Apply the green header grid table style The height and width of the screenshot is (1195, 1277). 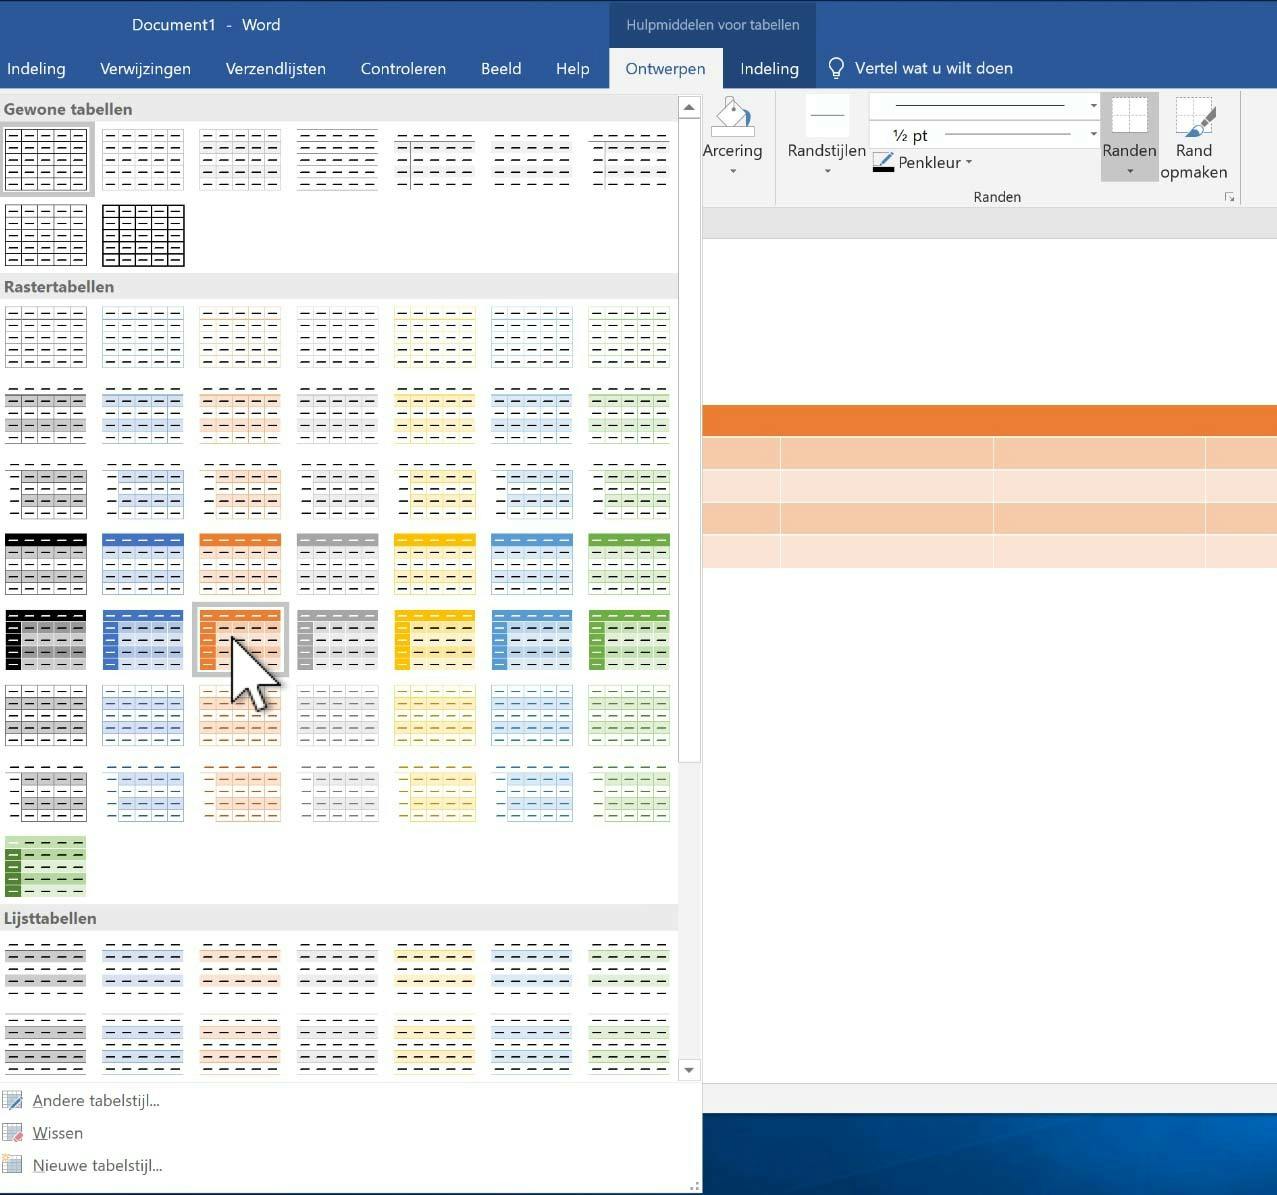[x=629, y=564]
